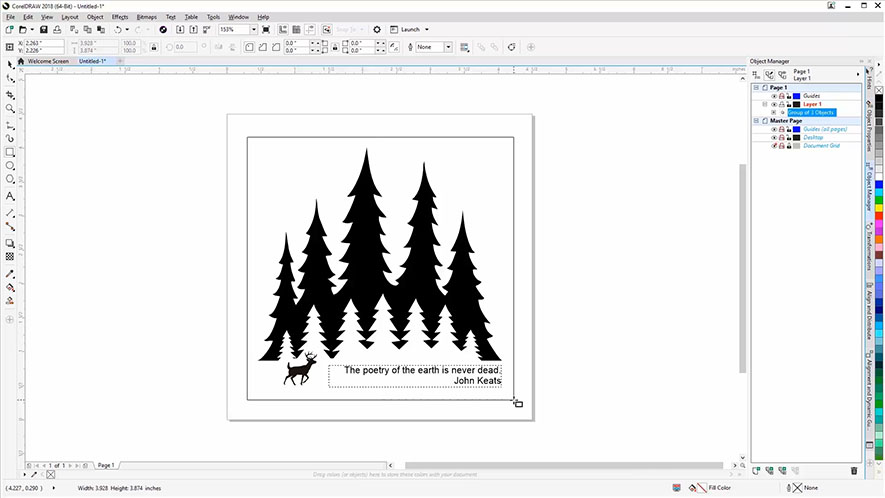Image resolution: width=885 pixels, height=498 pixels.
Task: Open the Effects menu
Action: tap(120, 17)
